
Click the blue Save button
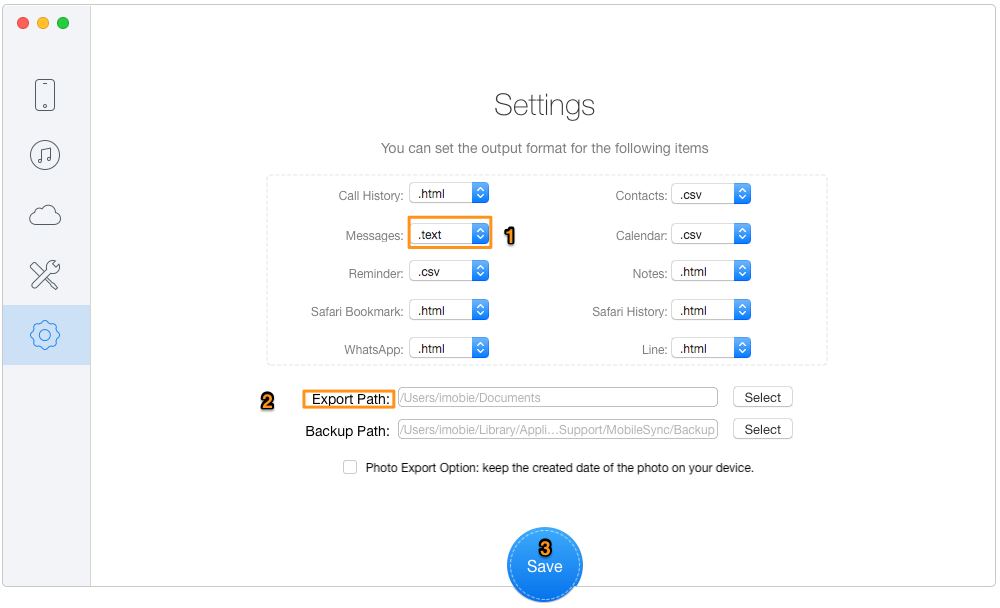(x=545, y=565)
